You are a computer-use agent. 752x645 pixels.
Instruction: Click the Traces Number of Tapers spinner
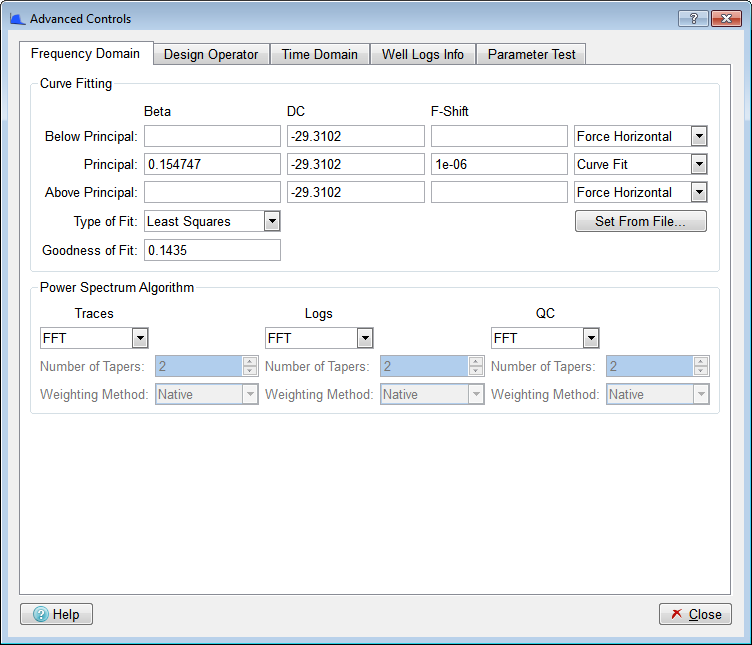(207, 366)
